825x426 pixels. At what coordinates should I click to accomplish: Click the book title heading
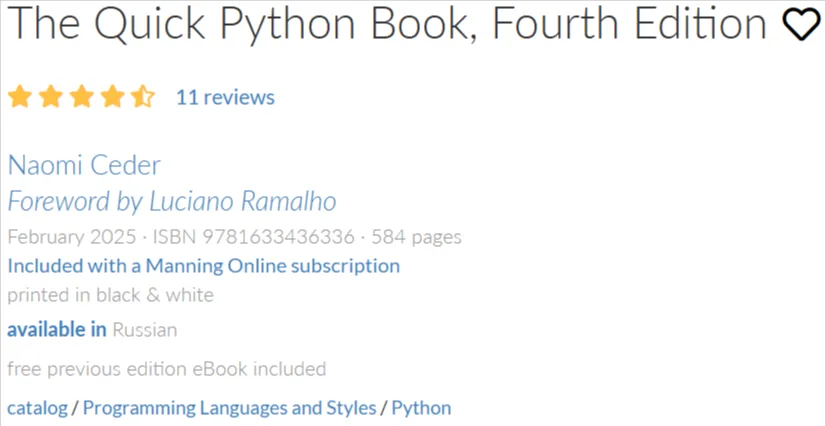pos(387,25)
